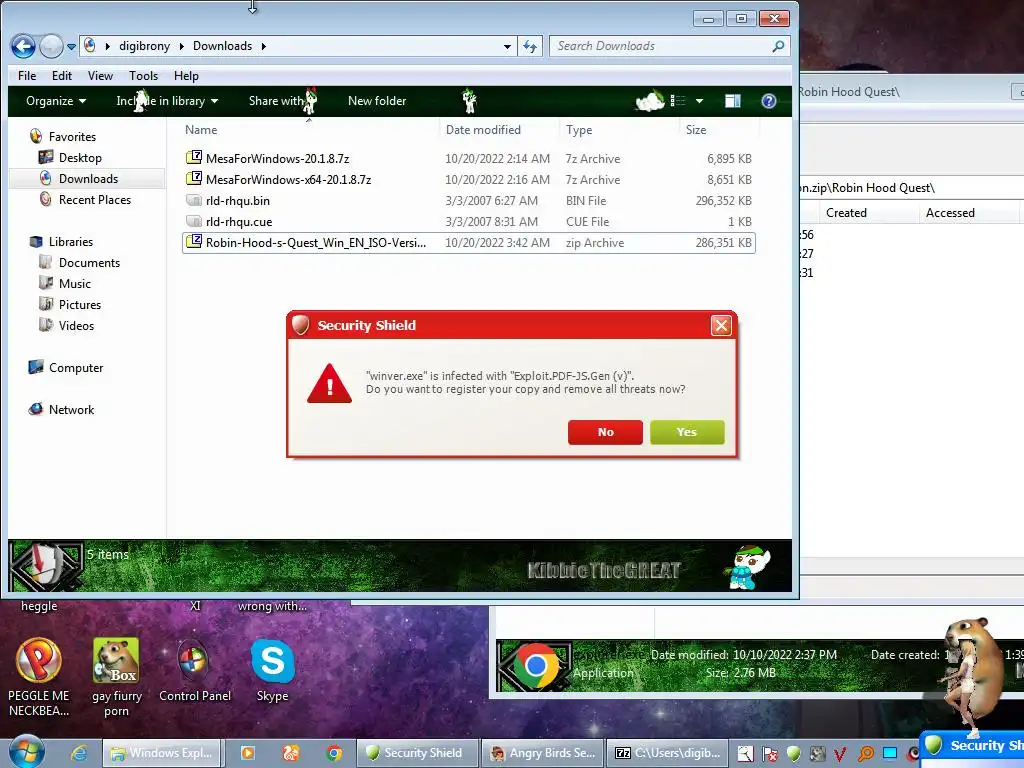
Task: Open the File menu
Action: (27, 76)
